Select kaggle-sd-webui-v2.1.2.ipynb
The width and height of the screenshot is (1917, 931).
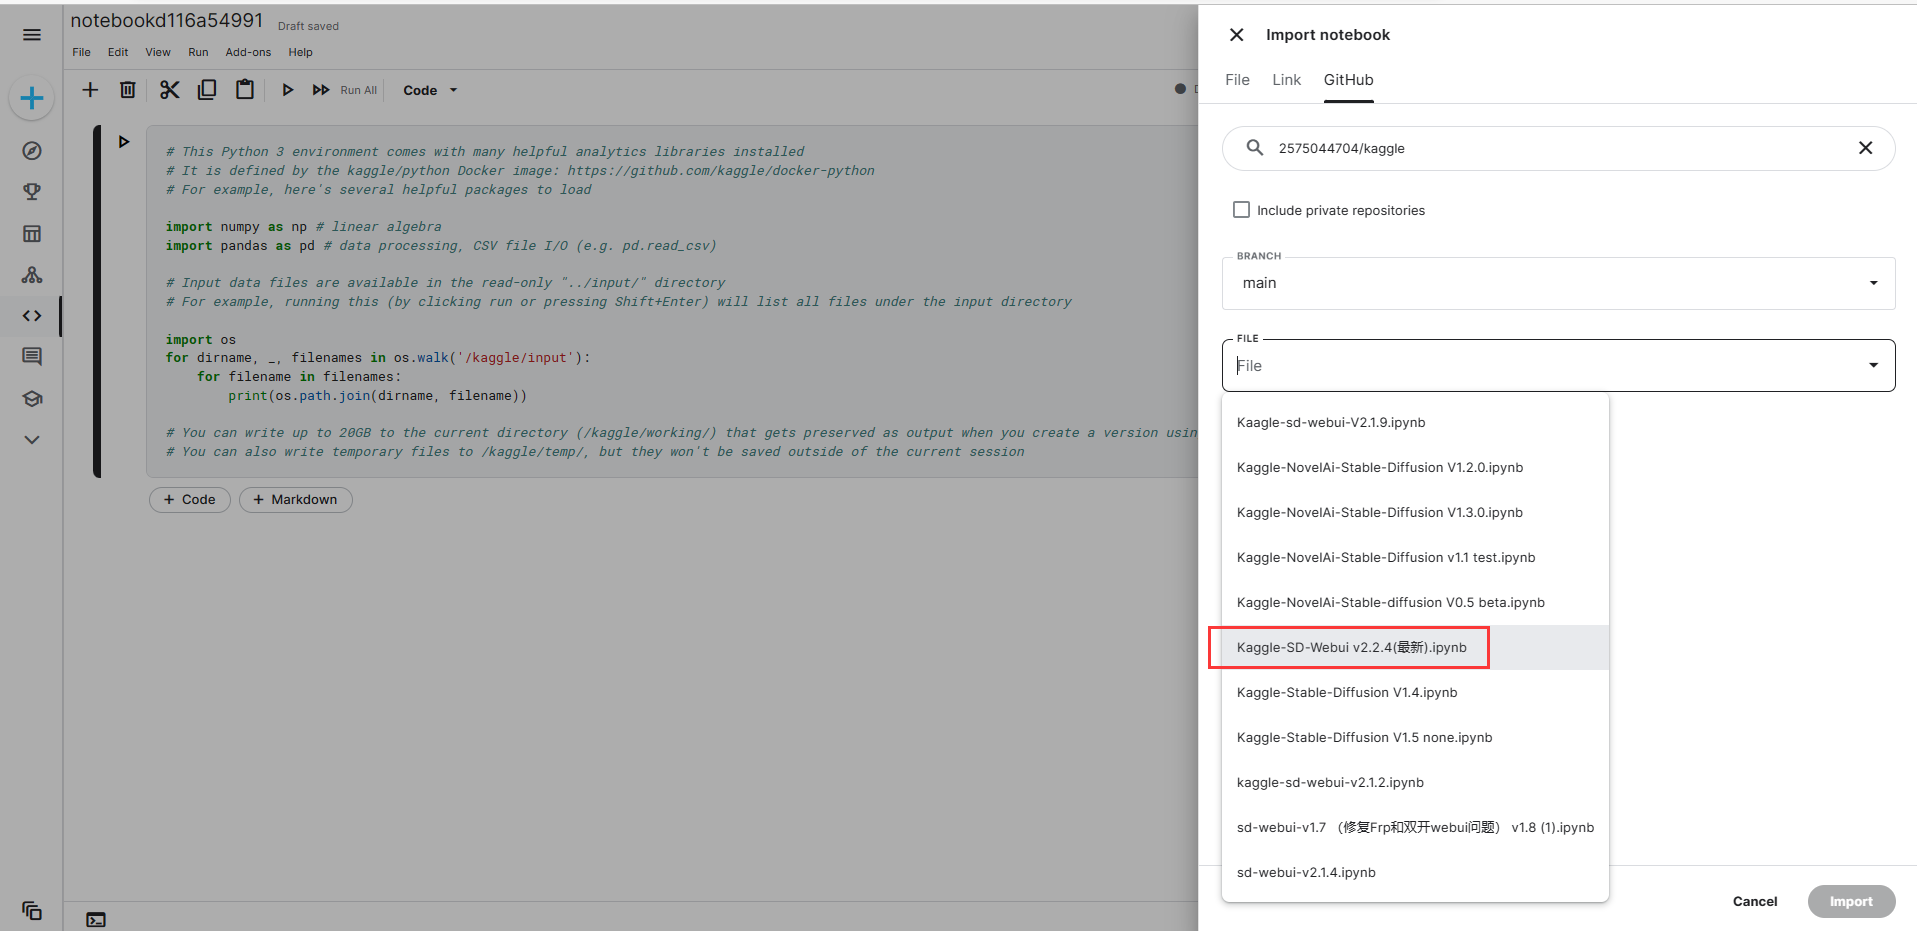pyautogui.click(x=1415, y=783)
